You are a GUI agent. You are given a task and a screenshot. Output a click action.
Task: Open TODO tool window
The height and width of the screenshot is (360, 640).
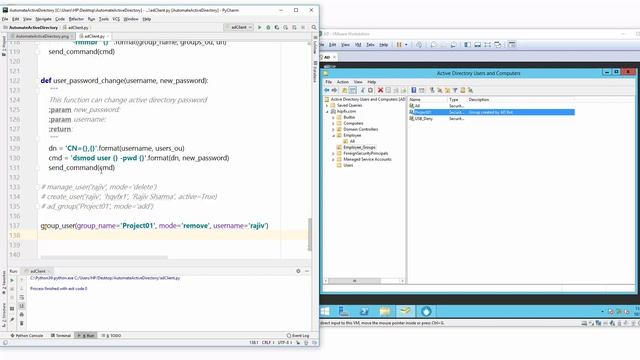click(111, 336)
